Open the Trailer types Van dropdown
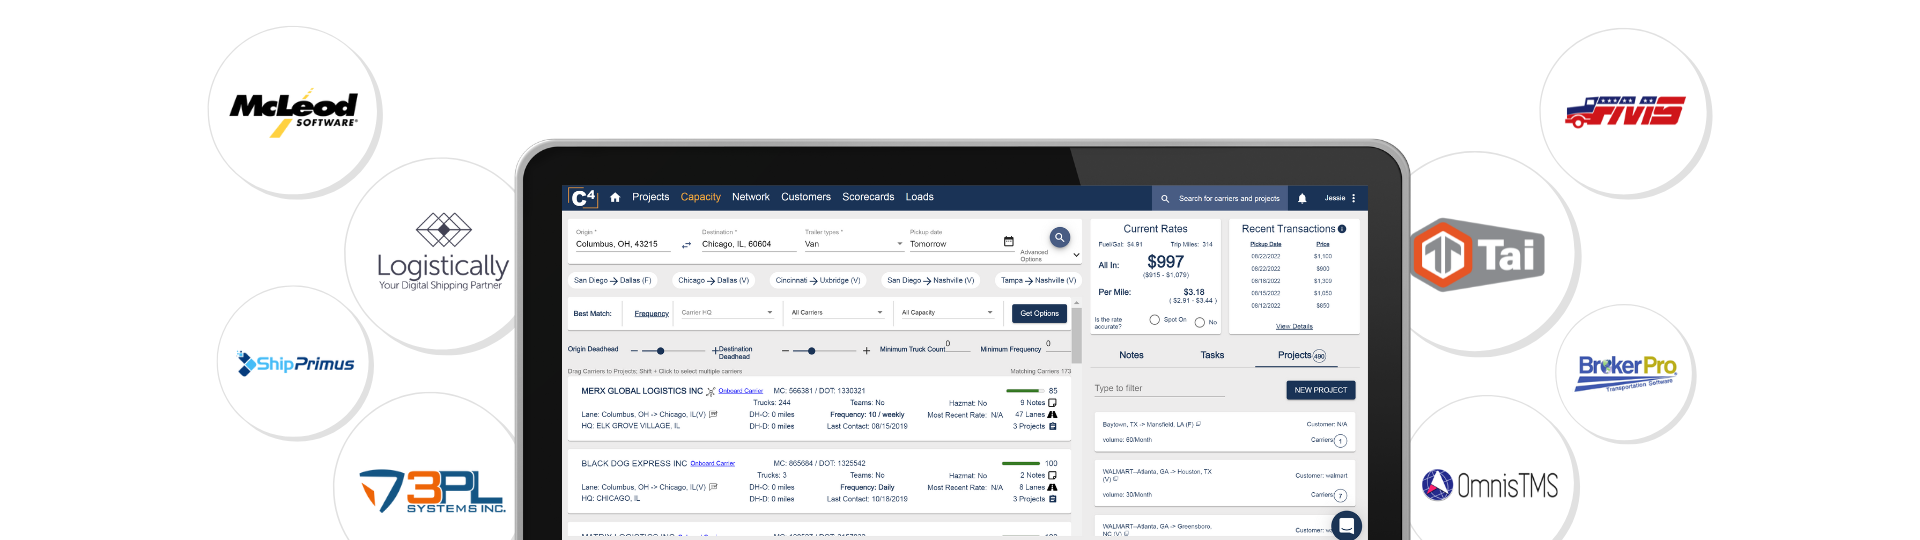The height and width of the screenshot is (540, 1920). [853, 244]
